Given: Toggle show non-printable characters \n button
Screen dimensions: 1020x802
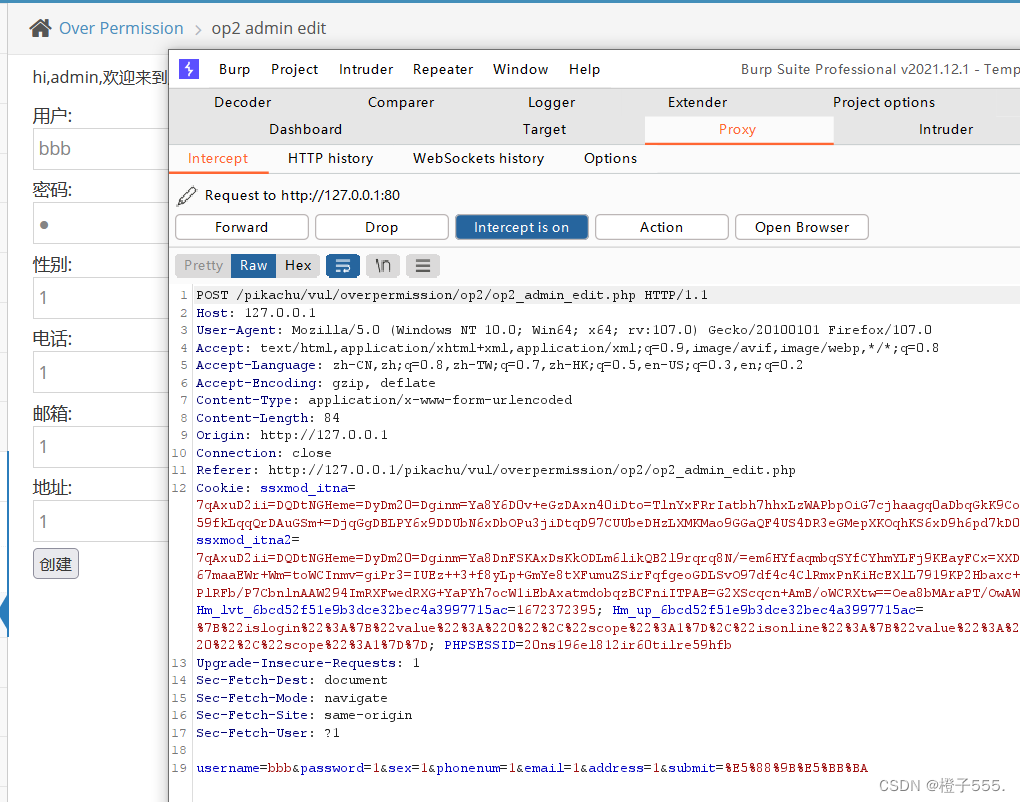Looking at the screenshot, I should [x=383, y=265].
